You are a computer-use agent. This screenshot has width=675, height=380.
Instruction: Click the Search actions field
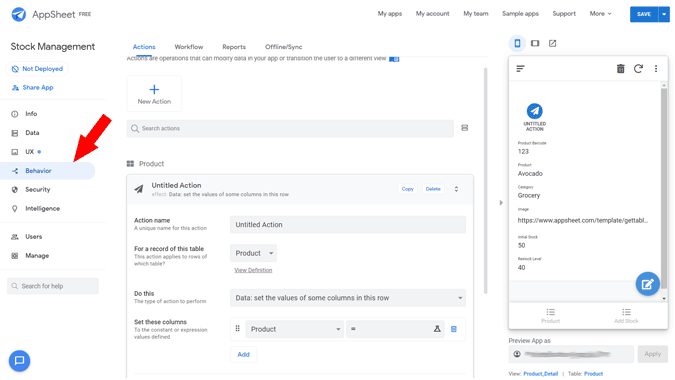click(x=290, y=129)
